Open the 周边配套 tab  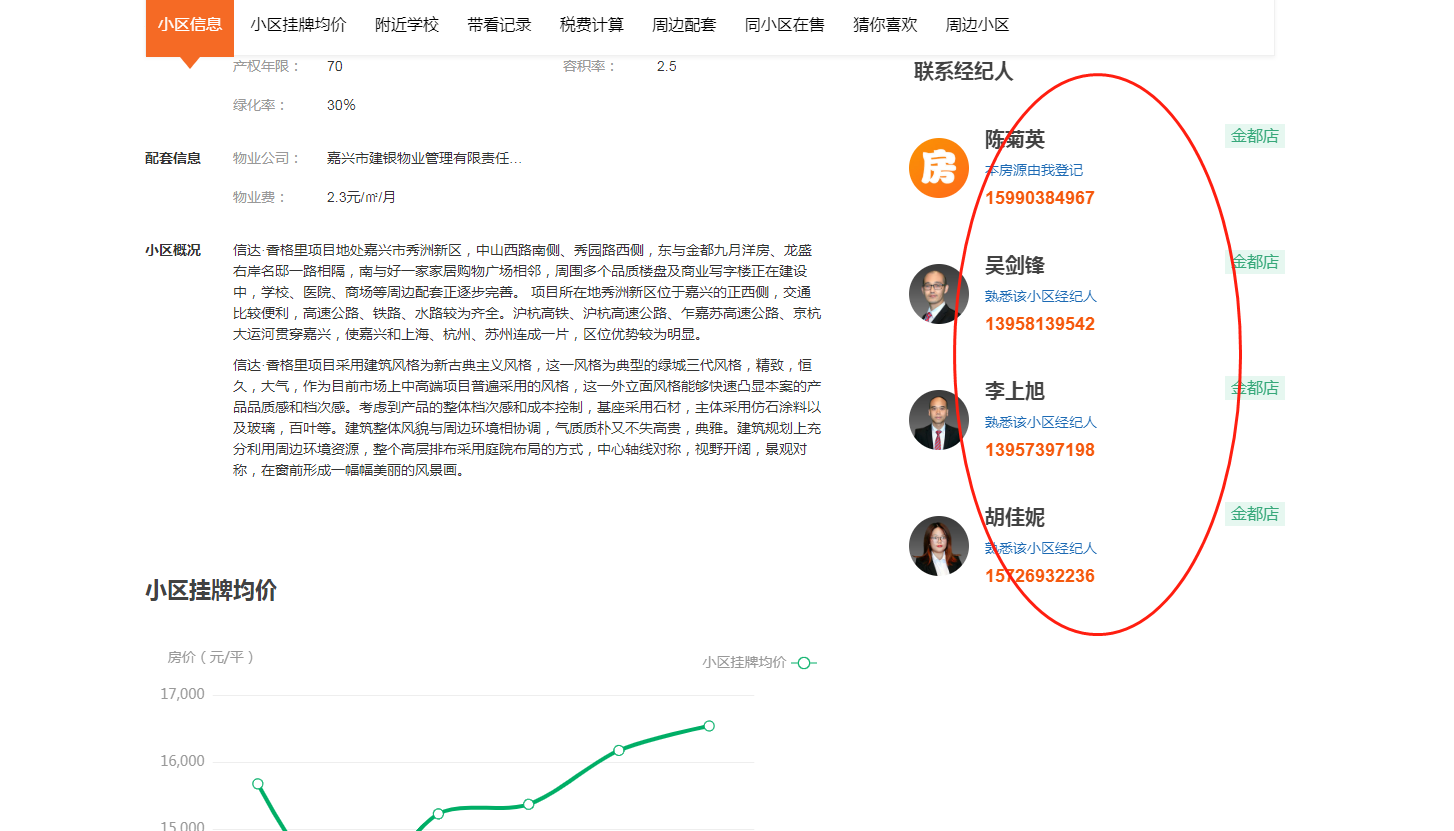point(684,25)
